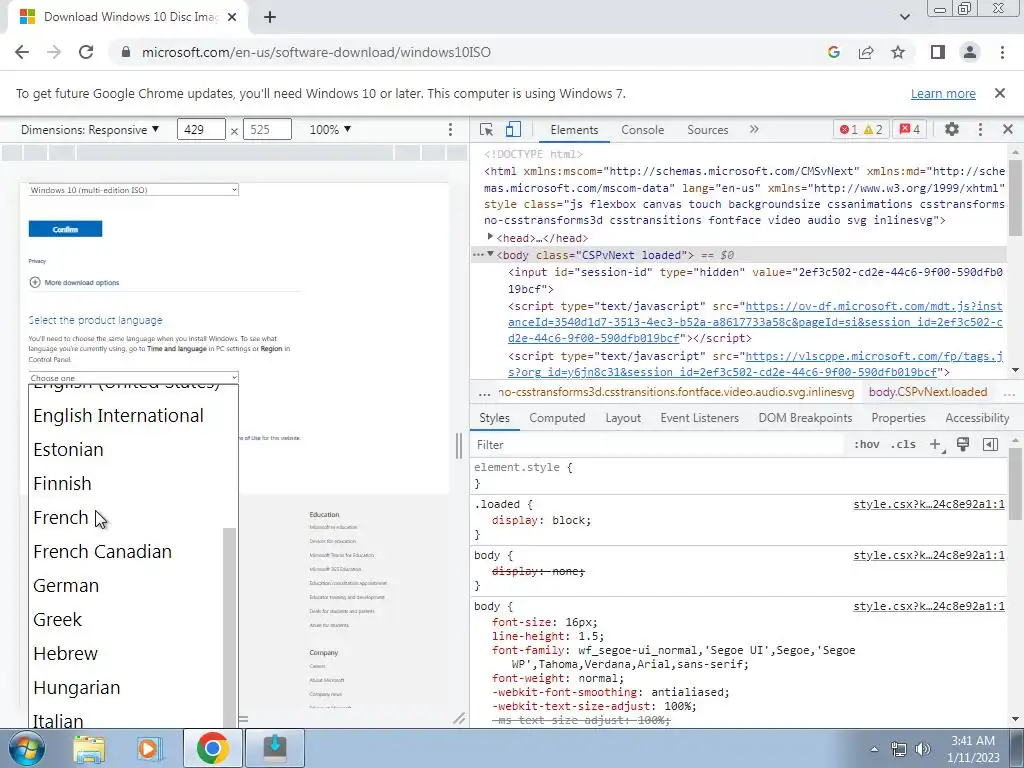This screenshot has width=1024, height=768.
Task: Open the Windows Start menu
Action: tap(26, 748)
